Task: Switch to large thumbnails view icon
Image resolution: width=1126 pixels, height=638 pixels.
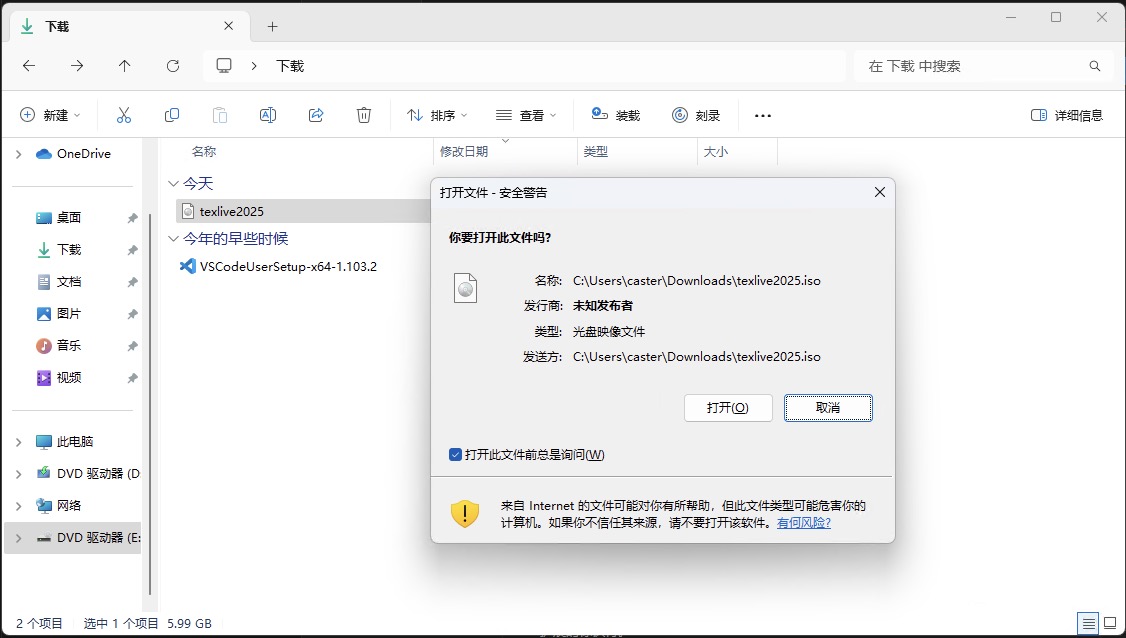Action: tap(1110, 623)
